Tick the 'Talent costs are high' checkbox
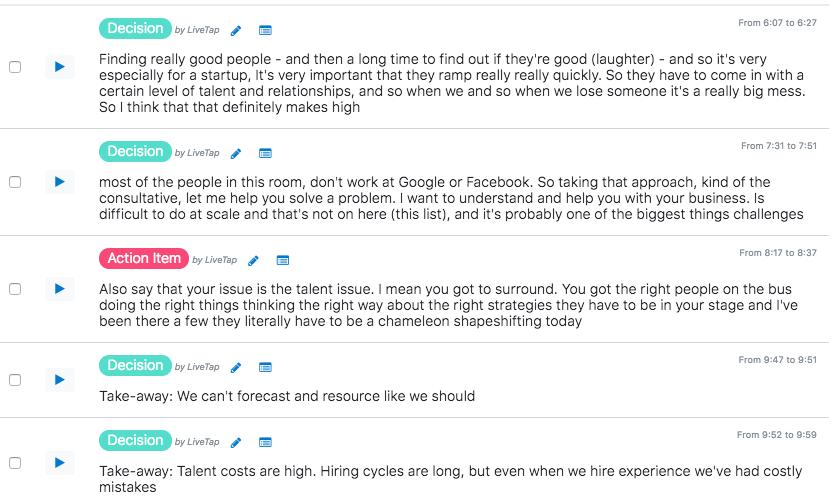Screen dimensions: 833x503 [x=15, y=463]
